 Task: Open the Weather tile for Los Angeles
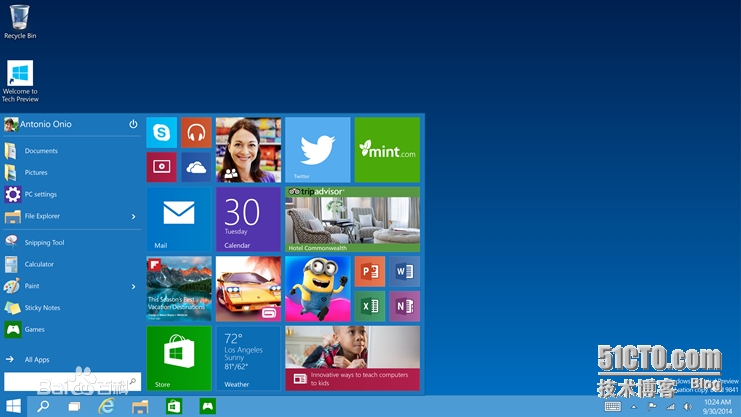pyautogui.click(x=248, y=358)
